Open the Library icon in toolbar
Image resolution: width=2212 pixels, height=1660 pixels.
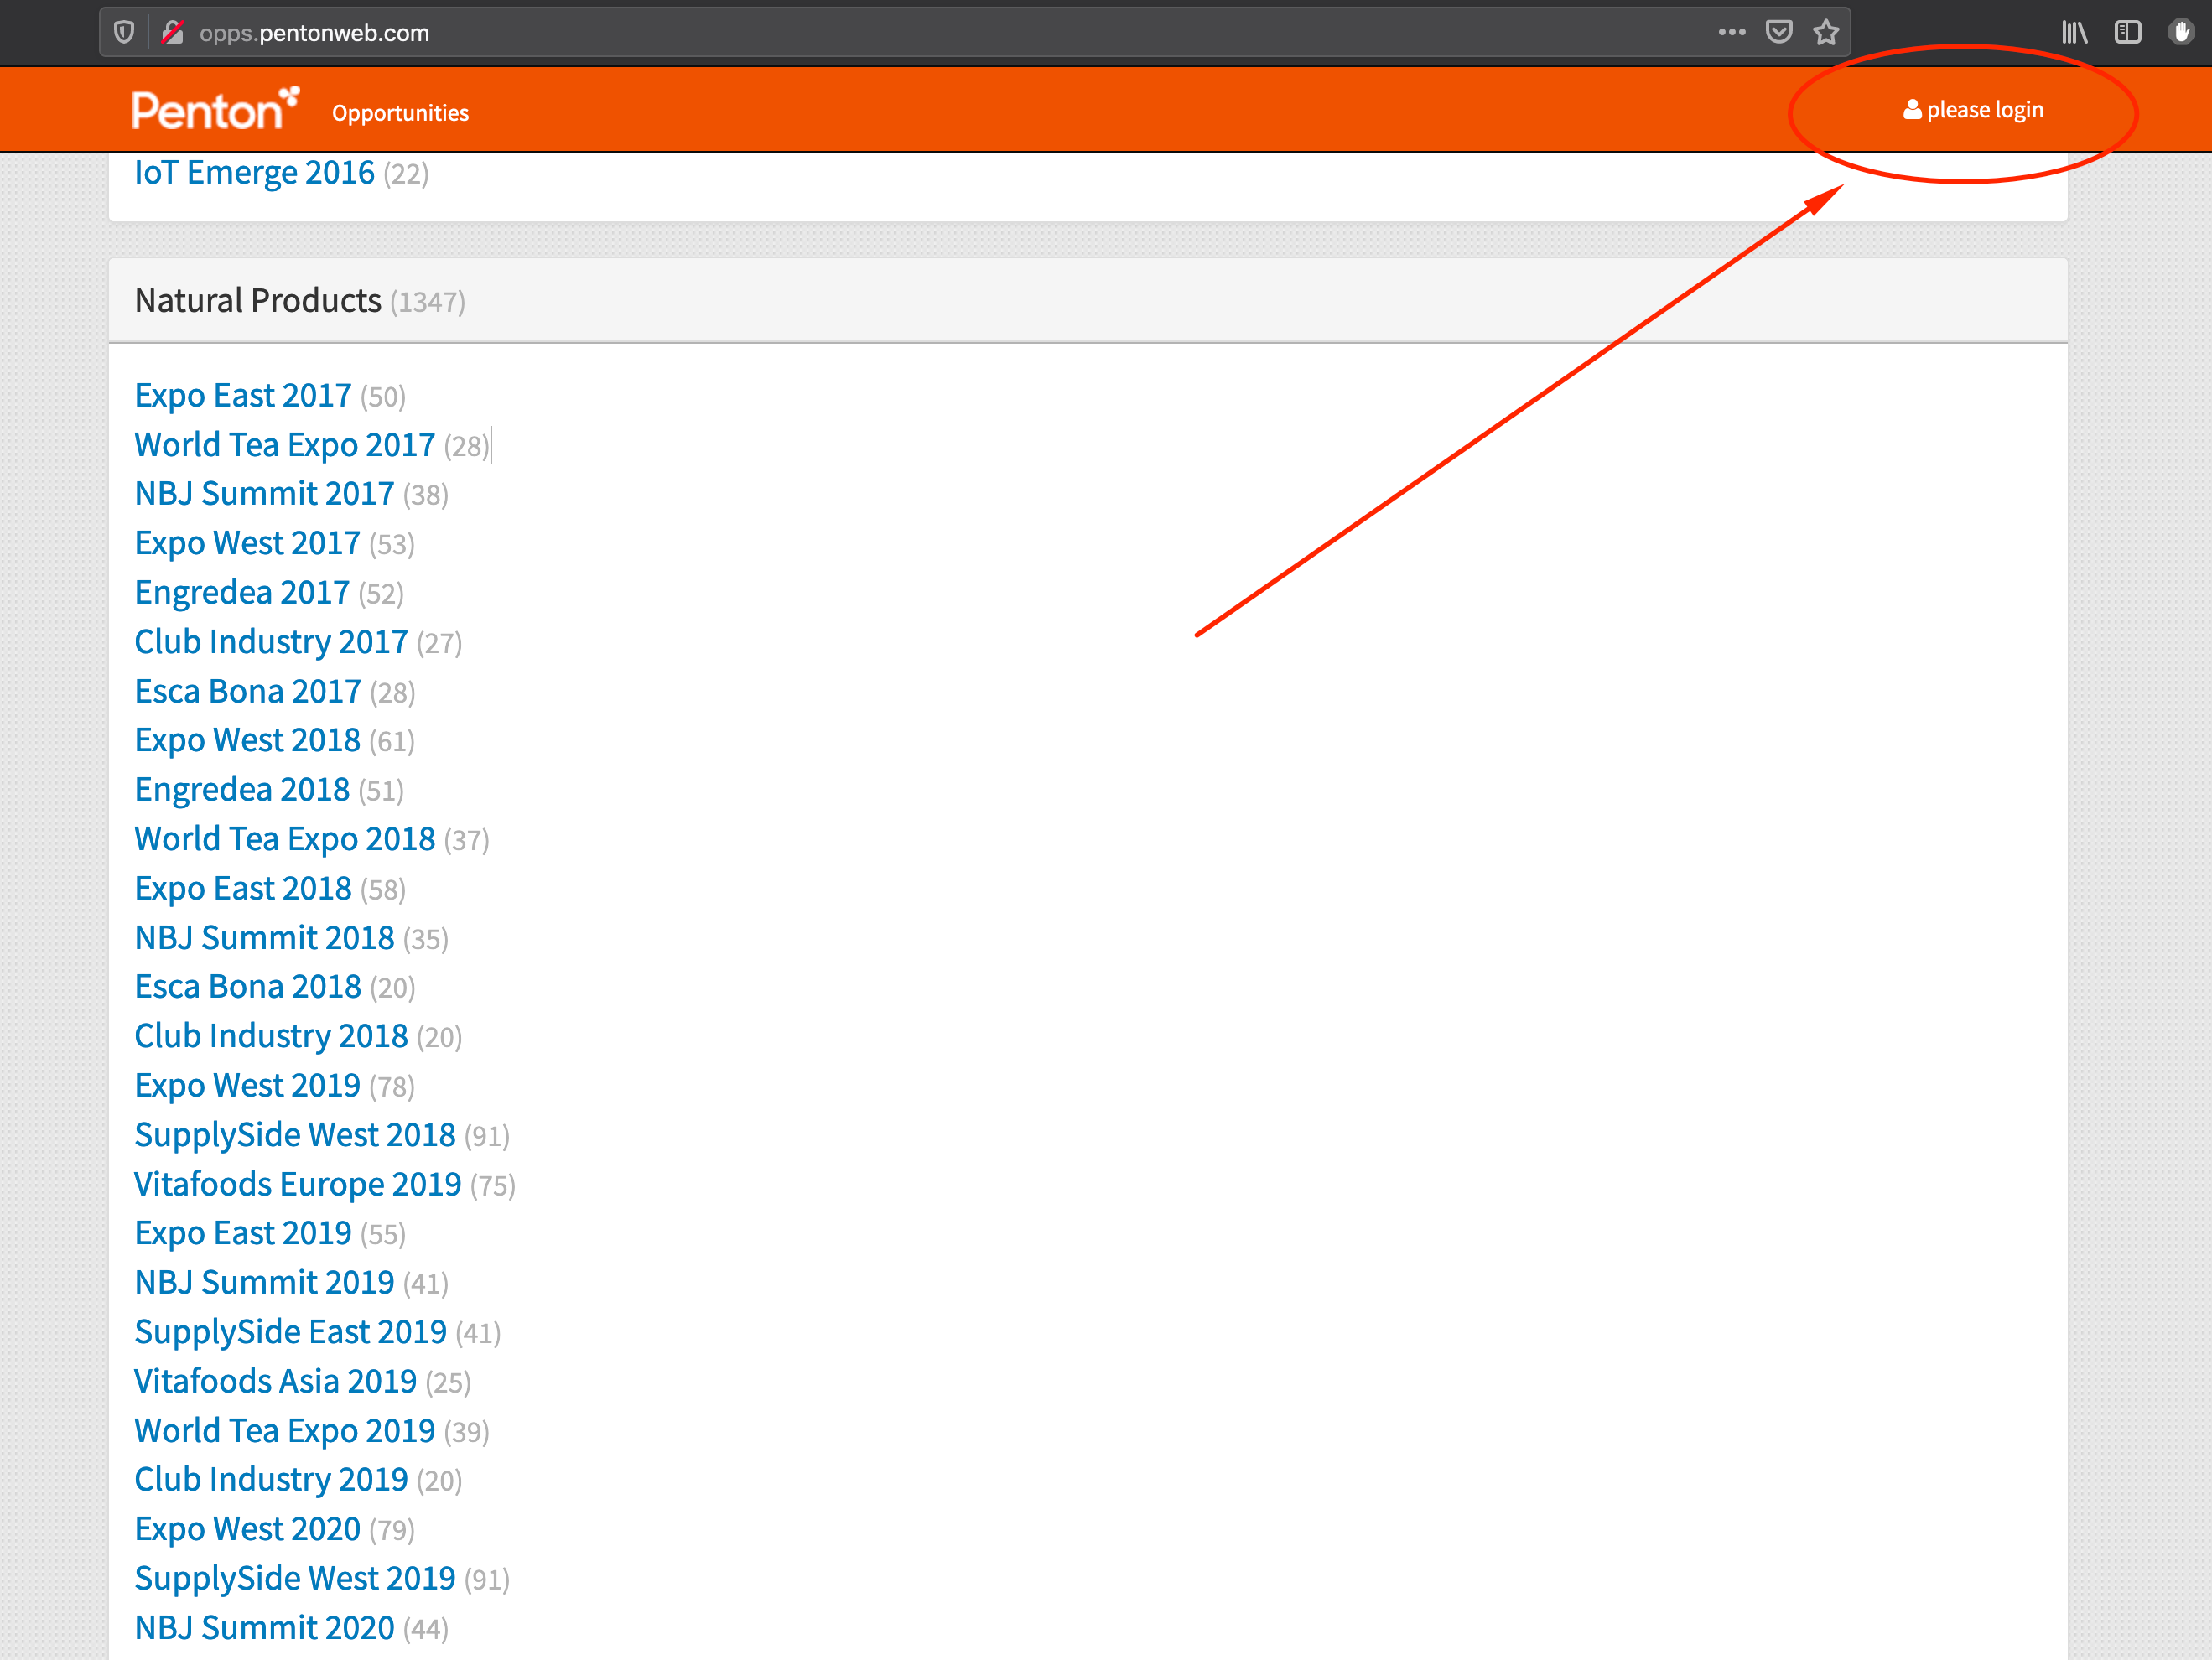(2074, 32)
